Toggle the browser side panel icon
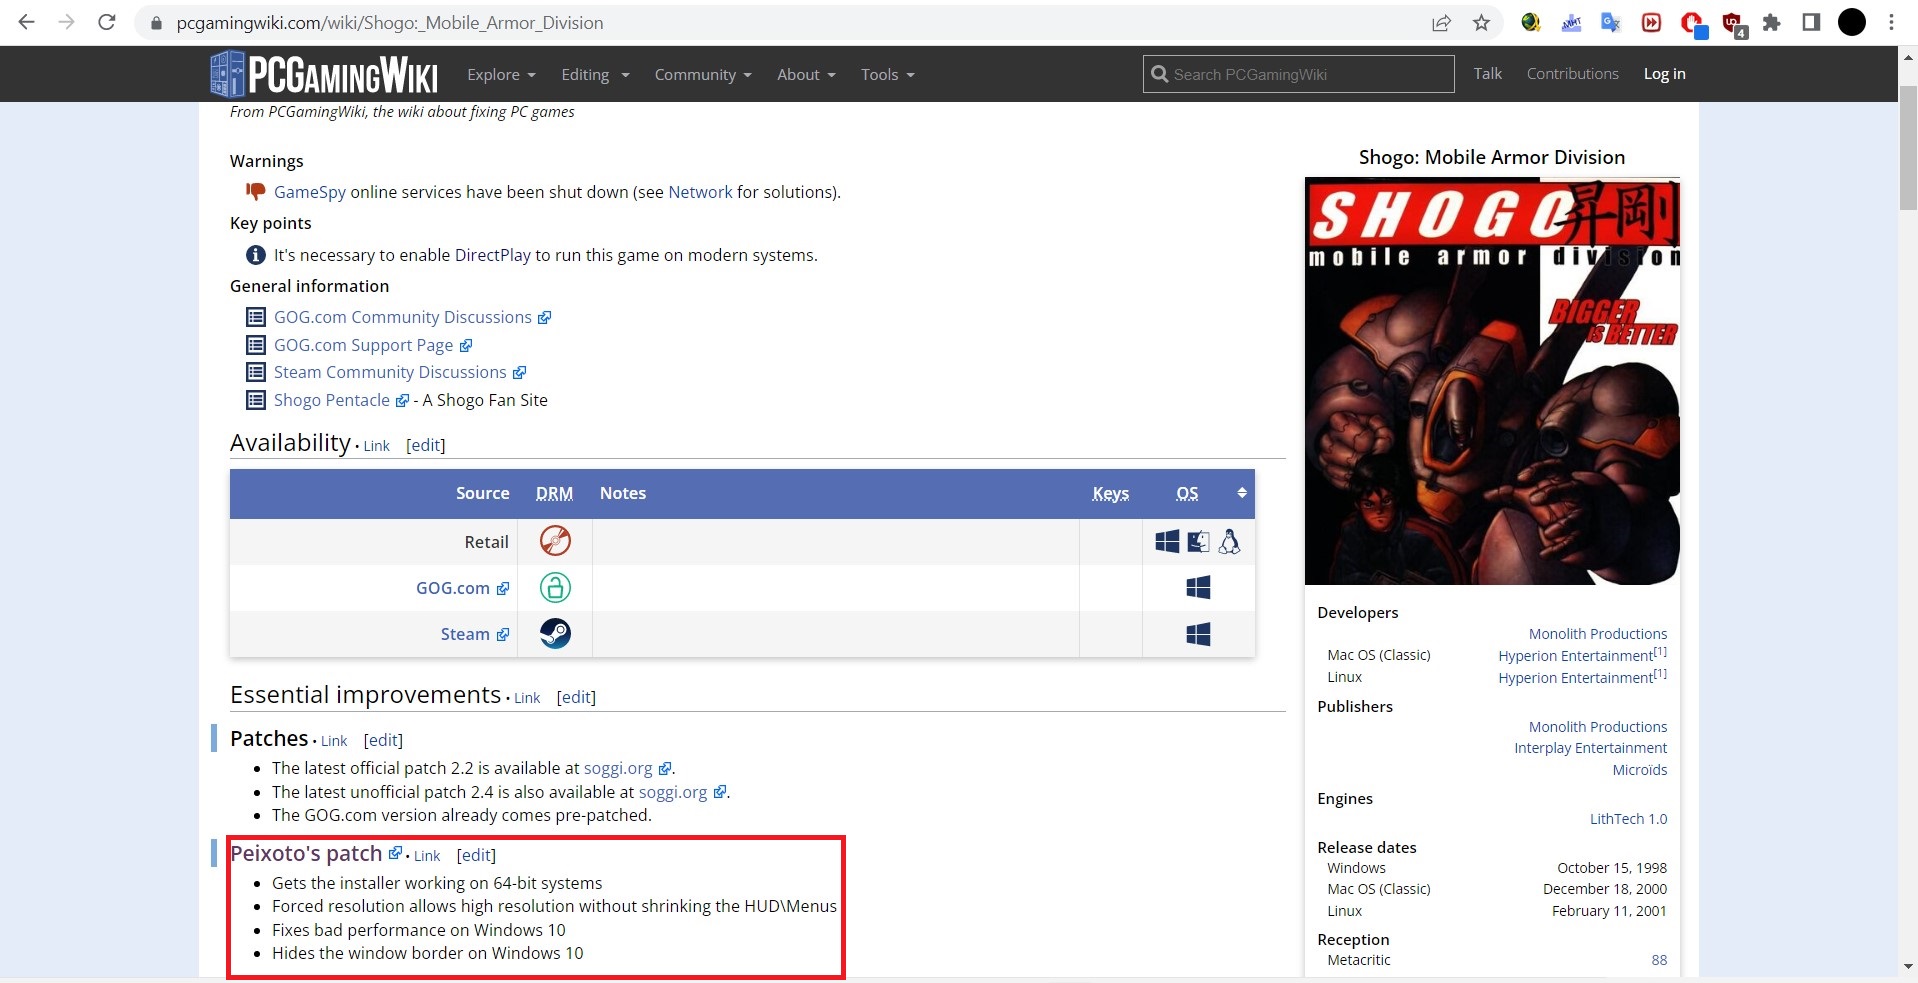This screenshot has height=983, width=1918. 1811,22
